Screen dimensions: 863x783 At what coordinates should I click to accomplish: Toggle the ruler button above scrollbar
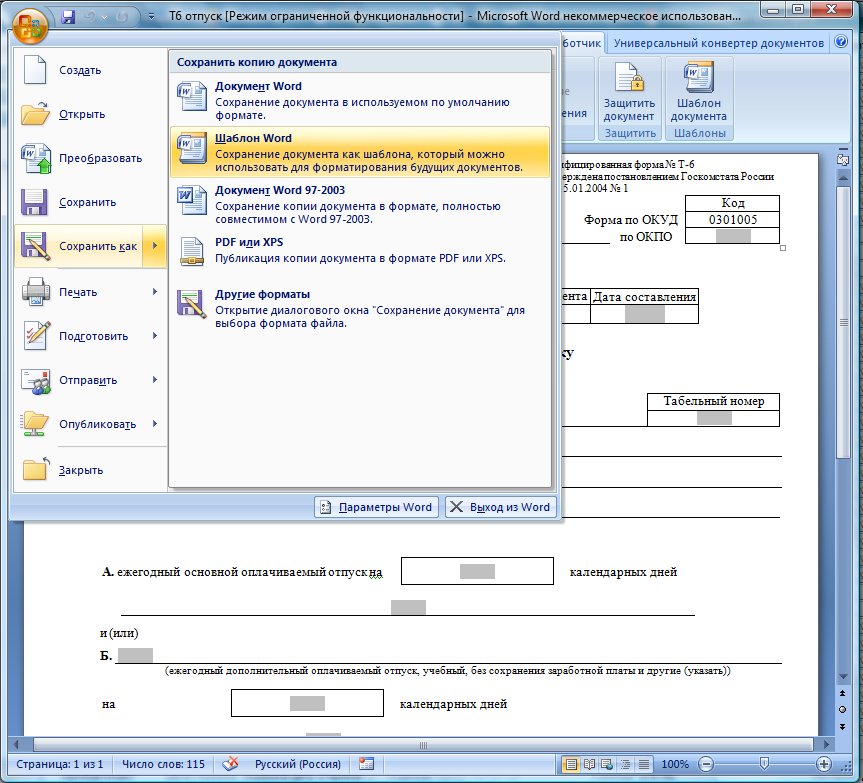(x=843, y=160)
